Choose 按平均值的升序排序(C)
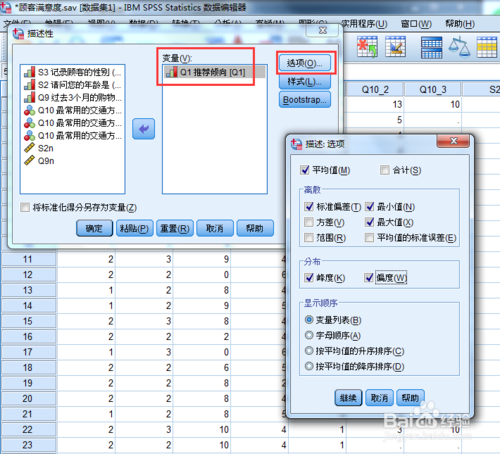The width and height of the screenshot is (500, 454). 309,351
